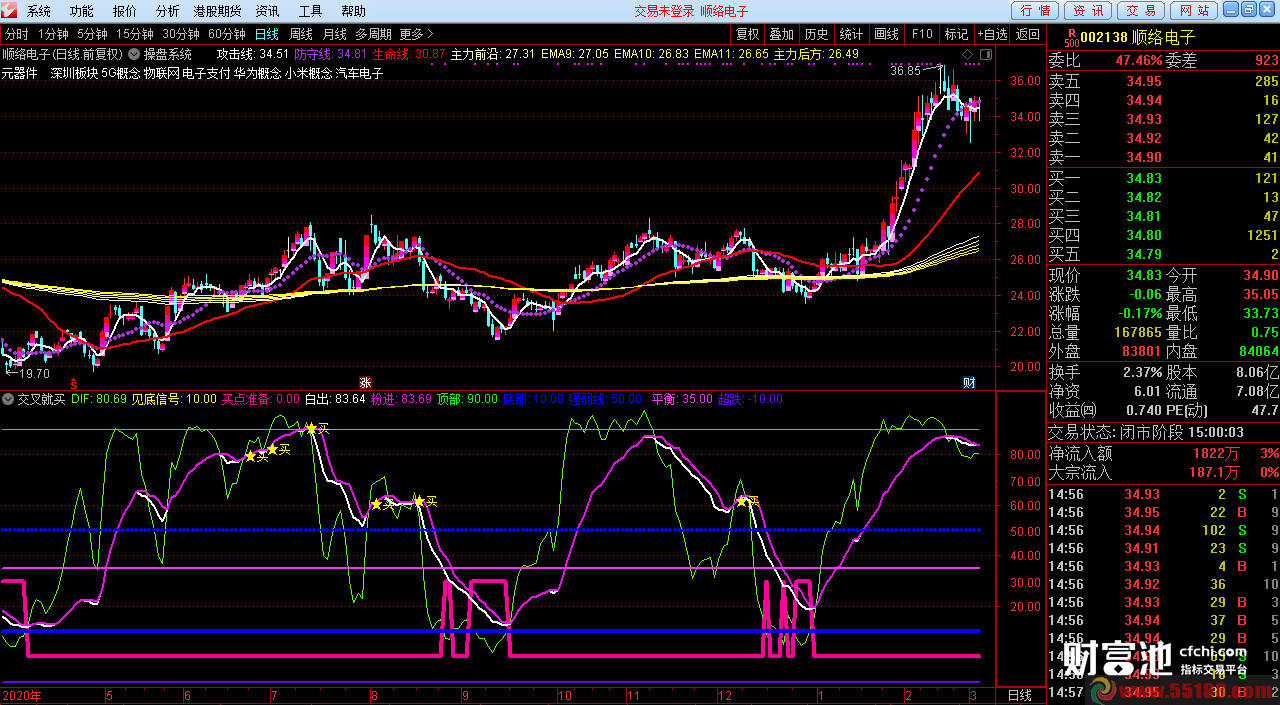Select the 30分钟 period tab

(x=181, y=34)
